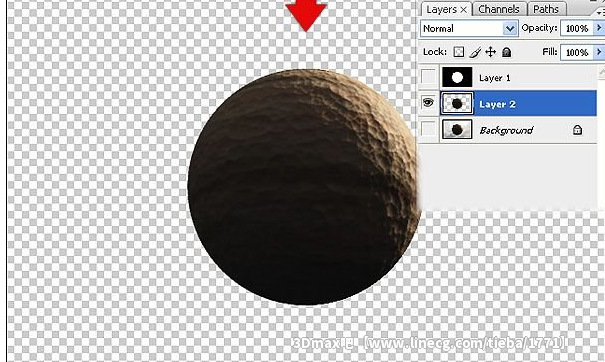Show the Background layer visibility box
605x362 pixels.
(428, 129)
